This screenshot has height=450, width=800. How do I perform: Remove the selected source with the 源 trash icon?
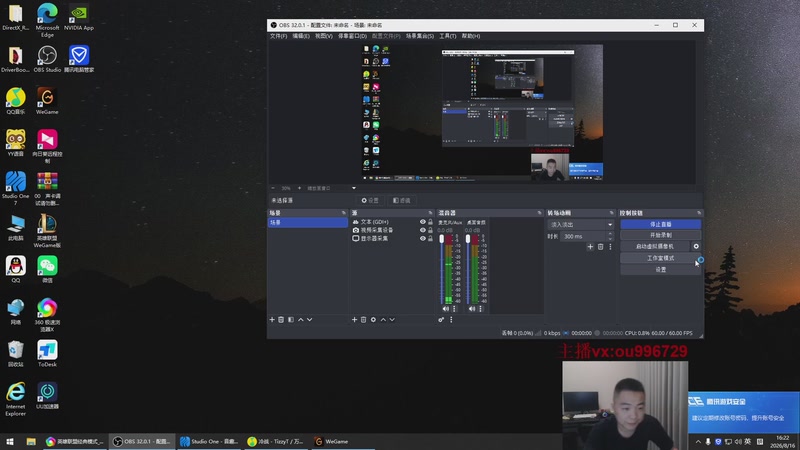tap(364, 319)
